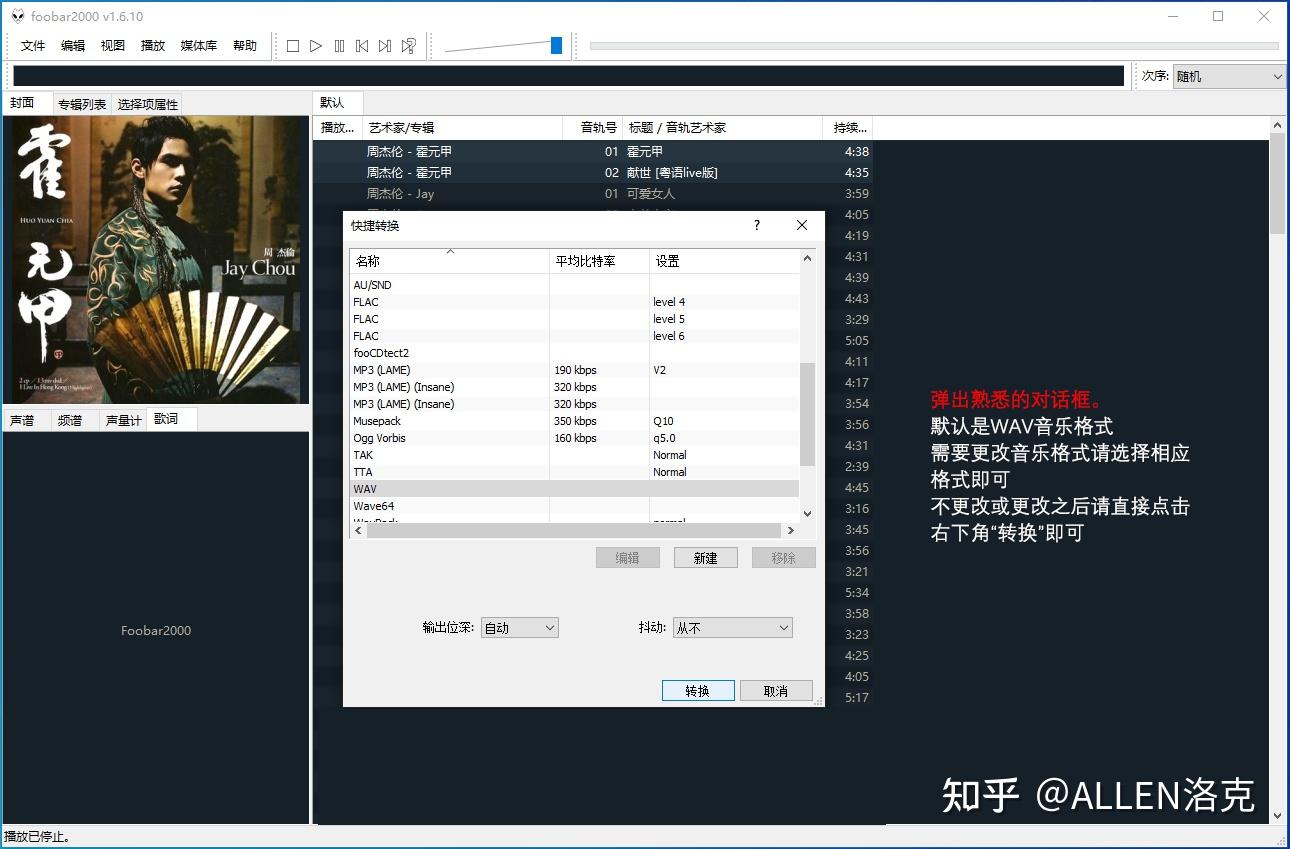Click the 编辑 button in dialog
The height and width of the screenshot is (849, 1290).
coord(627,558)
